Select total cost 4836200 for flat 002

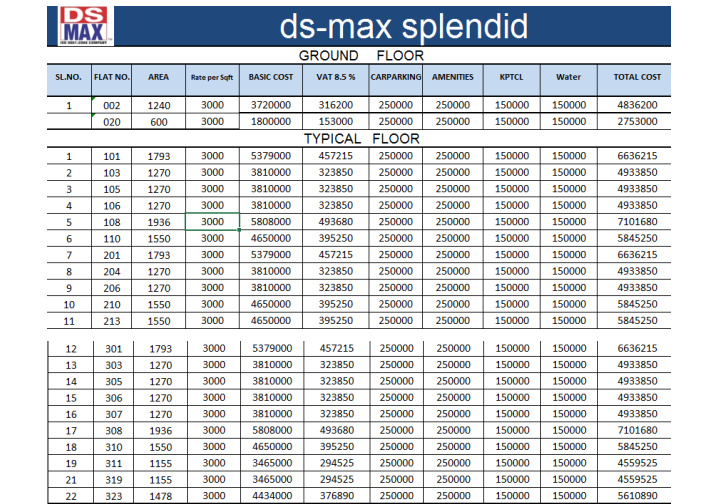[x=637, y=105]
